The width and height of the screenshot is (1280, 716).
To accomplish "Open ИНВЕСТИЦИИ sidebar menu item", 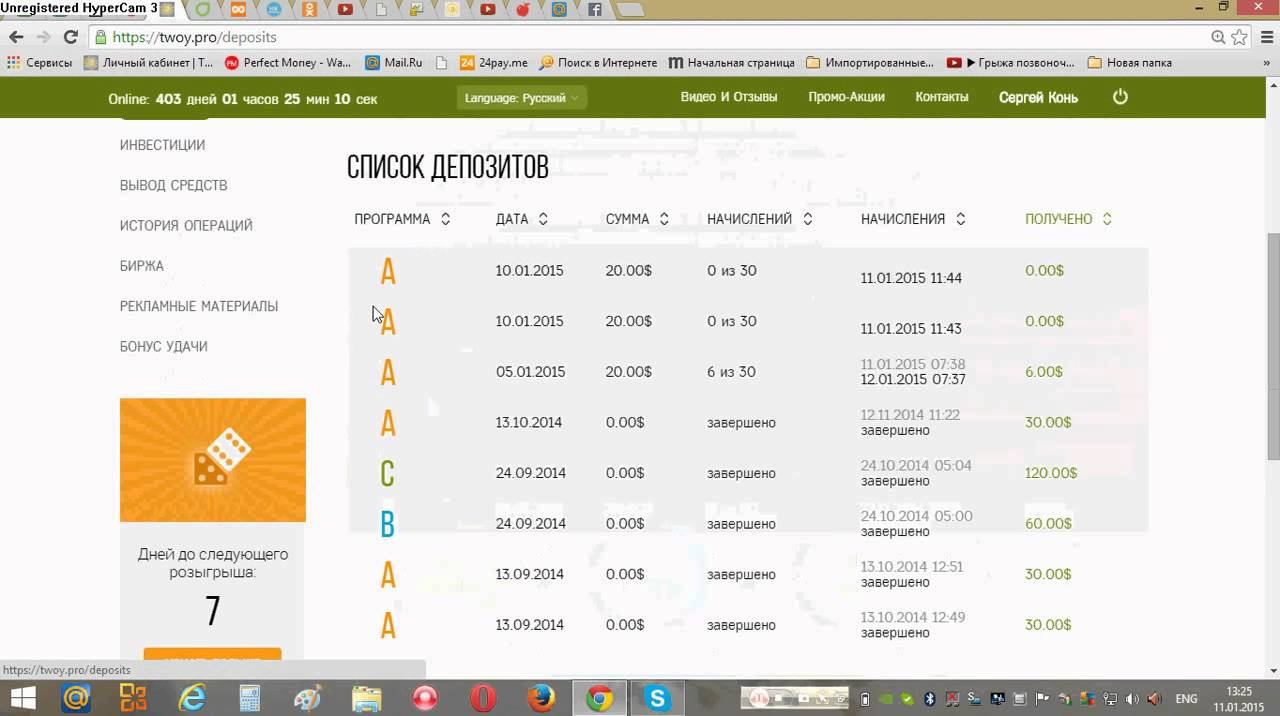I will coord(162,145).
